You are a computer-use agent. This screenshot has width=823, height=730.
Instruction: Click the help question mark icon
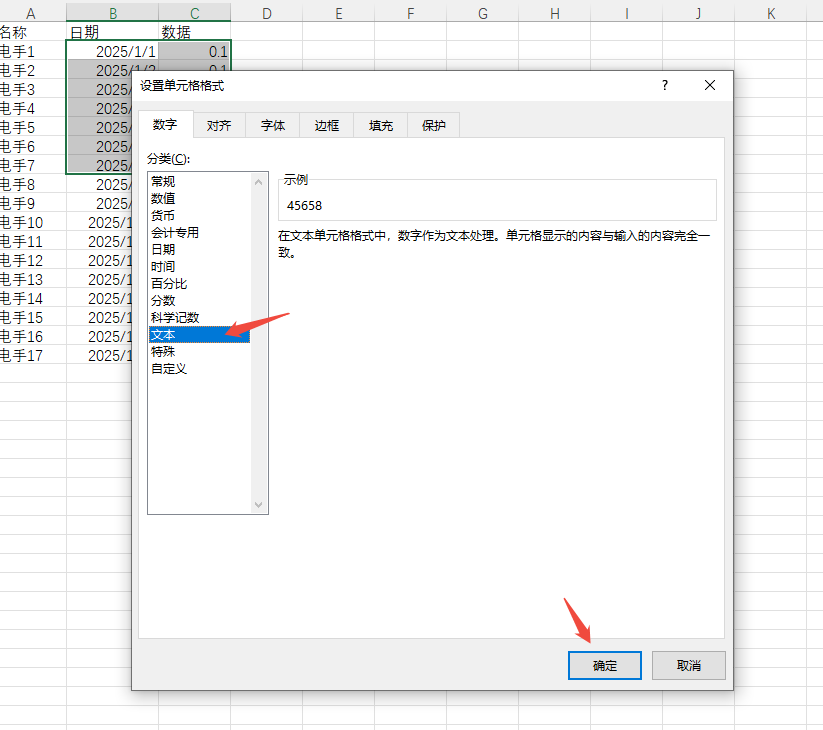click(x=664, y=86)
